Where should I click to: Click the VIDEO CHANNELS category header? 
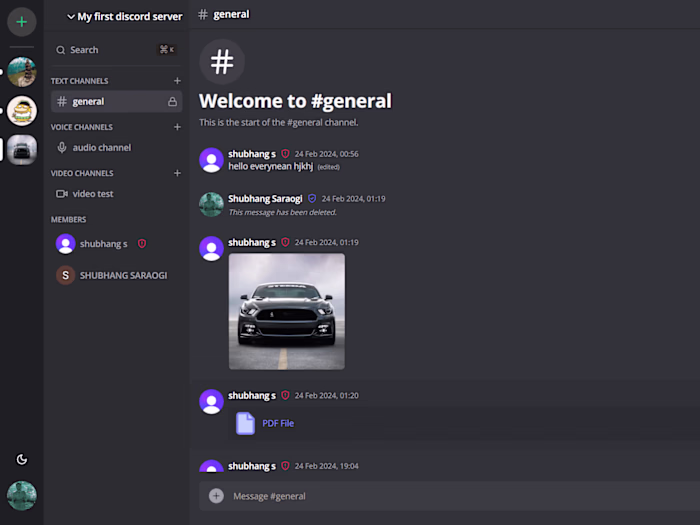pyautogui.click(x=82, y=173)
